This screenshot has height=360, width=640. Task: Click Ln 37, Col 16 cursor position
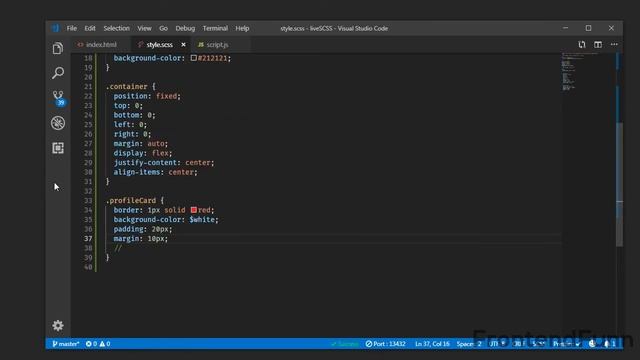pyautogui.click(x=432, y=344)
